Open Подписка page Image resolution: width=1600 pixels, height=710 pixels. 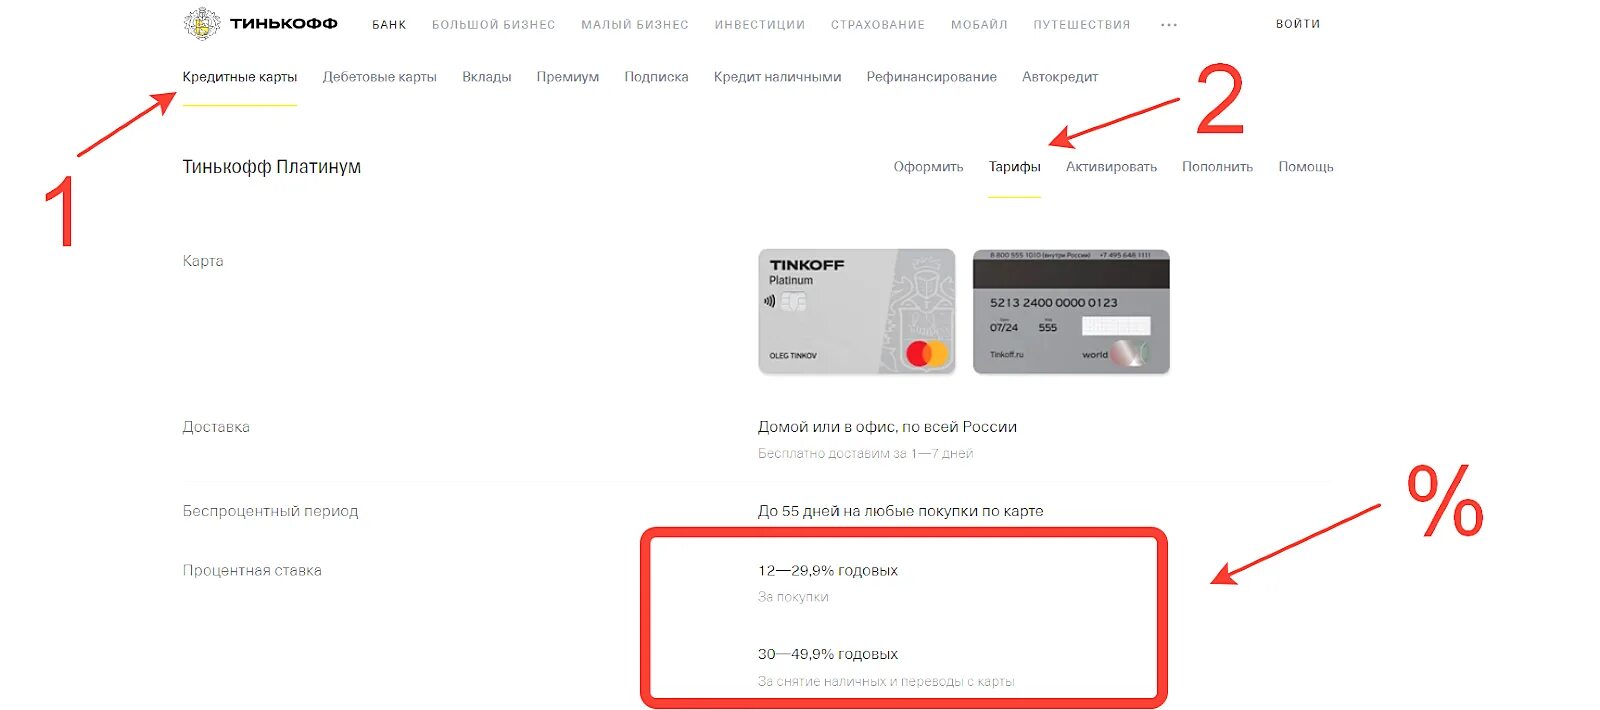pos(656,77)
